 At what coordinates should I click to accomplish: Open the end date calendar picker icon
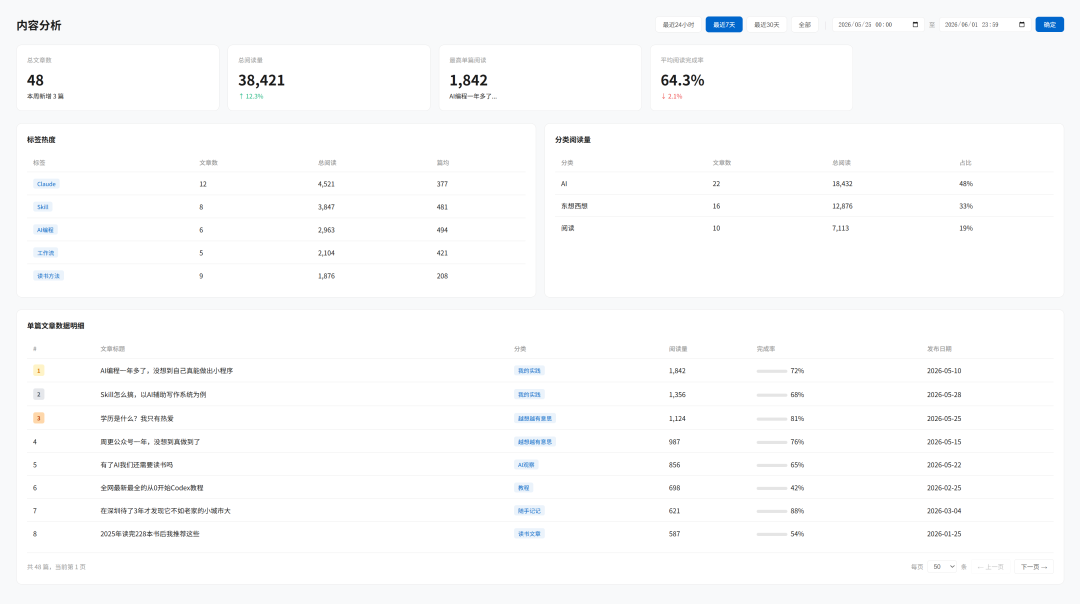1021,25
